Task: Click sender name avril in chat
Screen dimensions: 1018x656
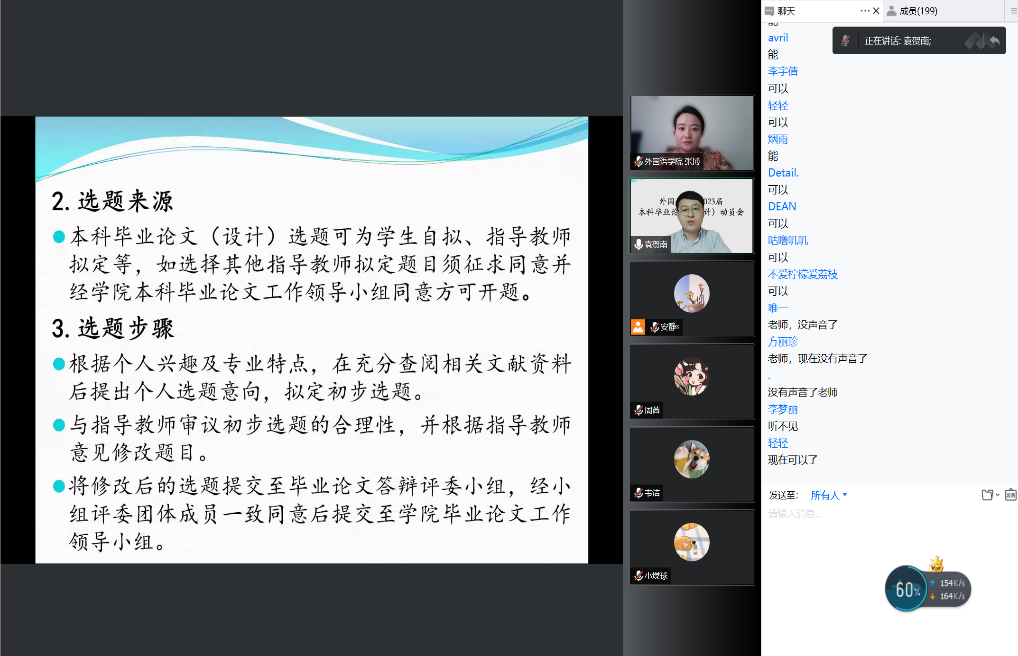Action: pos(778,38)
